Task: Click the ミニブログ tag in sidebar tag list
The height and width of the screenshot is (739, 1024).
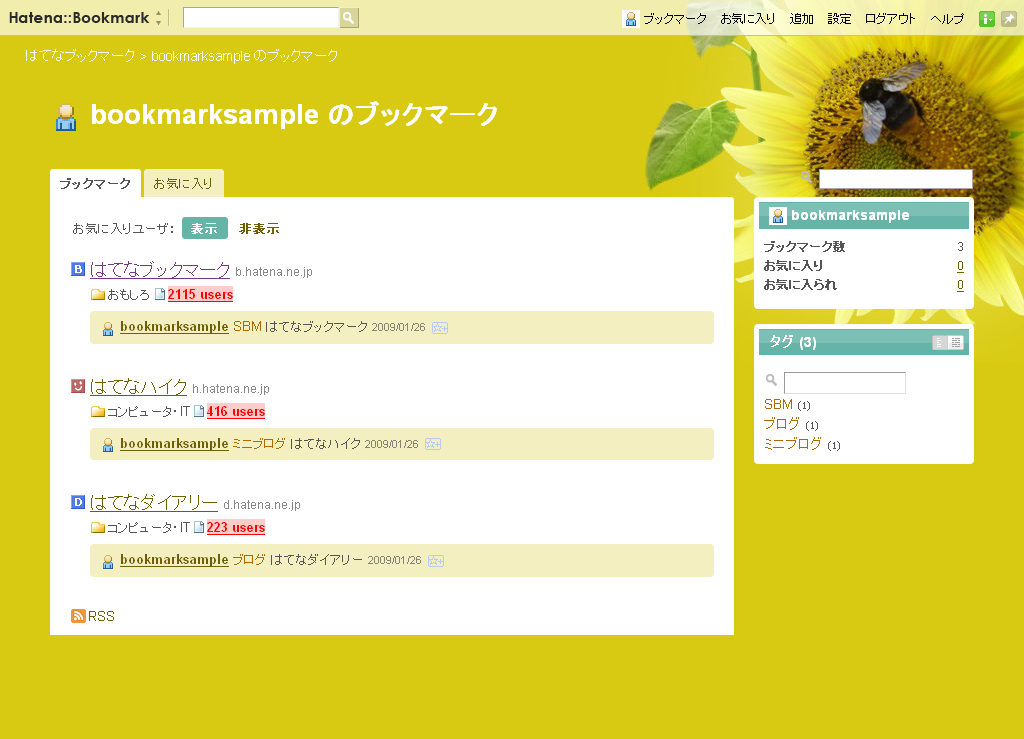Action: tap(793, 444)
